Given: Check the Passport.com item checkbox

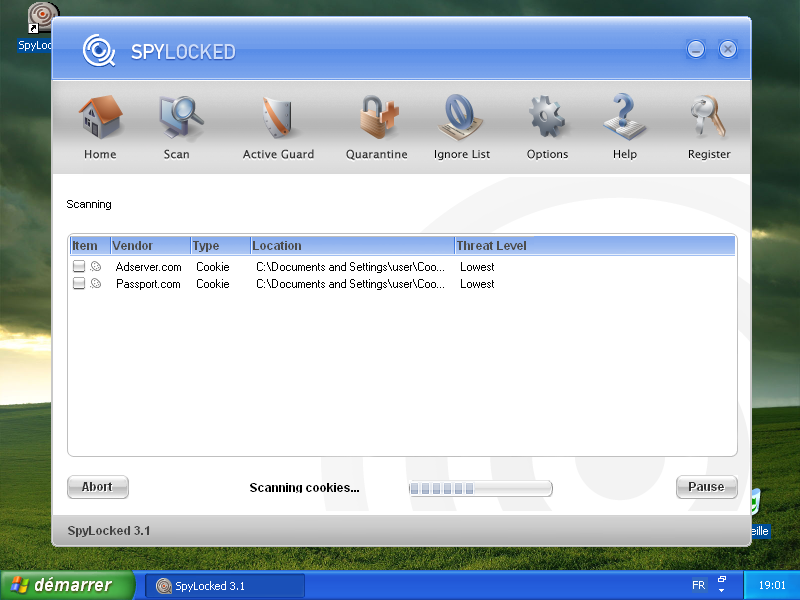Looking at the screenshot, I should click(79, 283).
